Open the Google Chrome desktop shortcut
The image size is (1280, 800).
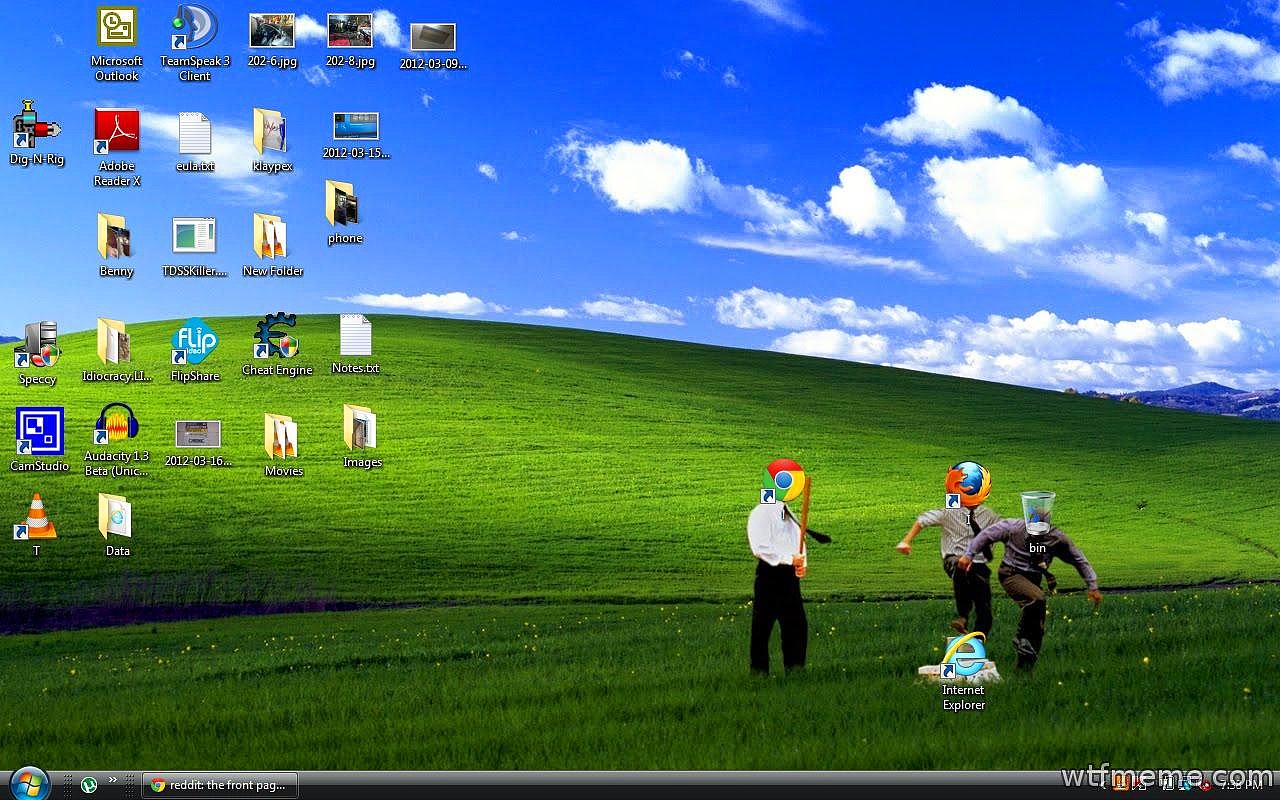pyautogui.click(x=784, y=481)
